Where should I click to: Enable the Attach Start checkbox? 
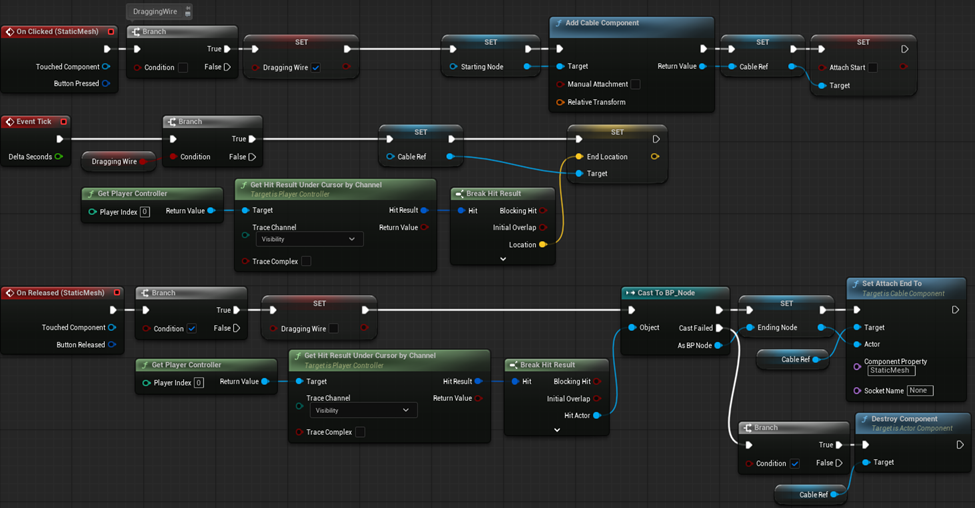coord(873,67)
